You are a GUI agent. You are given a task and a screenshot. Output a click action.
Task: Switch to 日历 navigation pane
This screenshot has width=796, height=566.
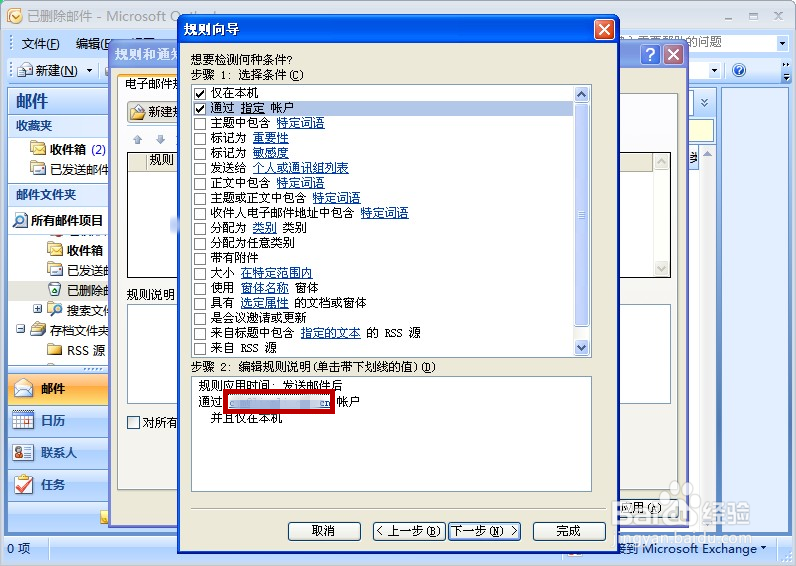pyautogui.click(x=58, y=421)
